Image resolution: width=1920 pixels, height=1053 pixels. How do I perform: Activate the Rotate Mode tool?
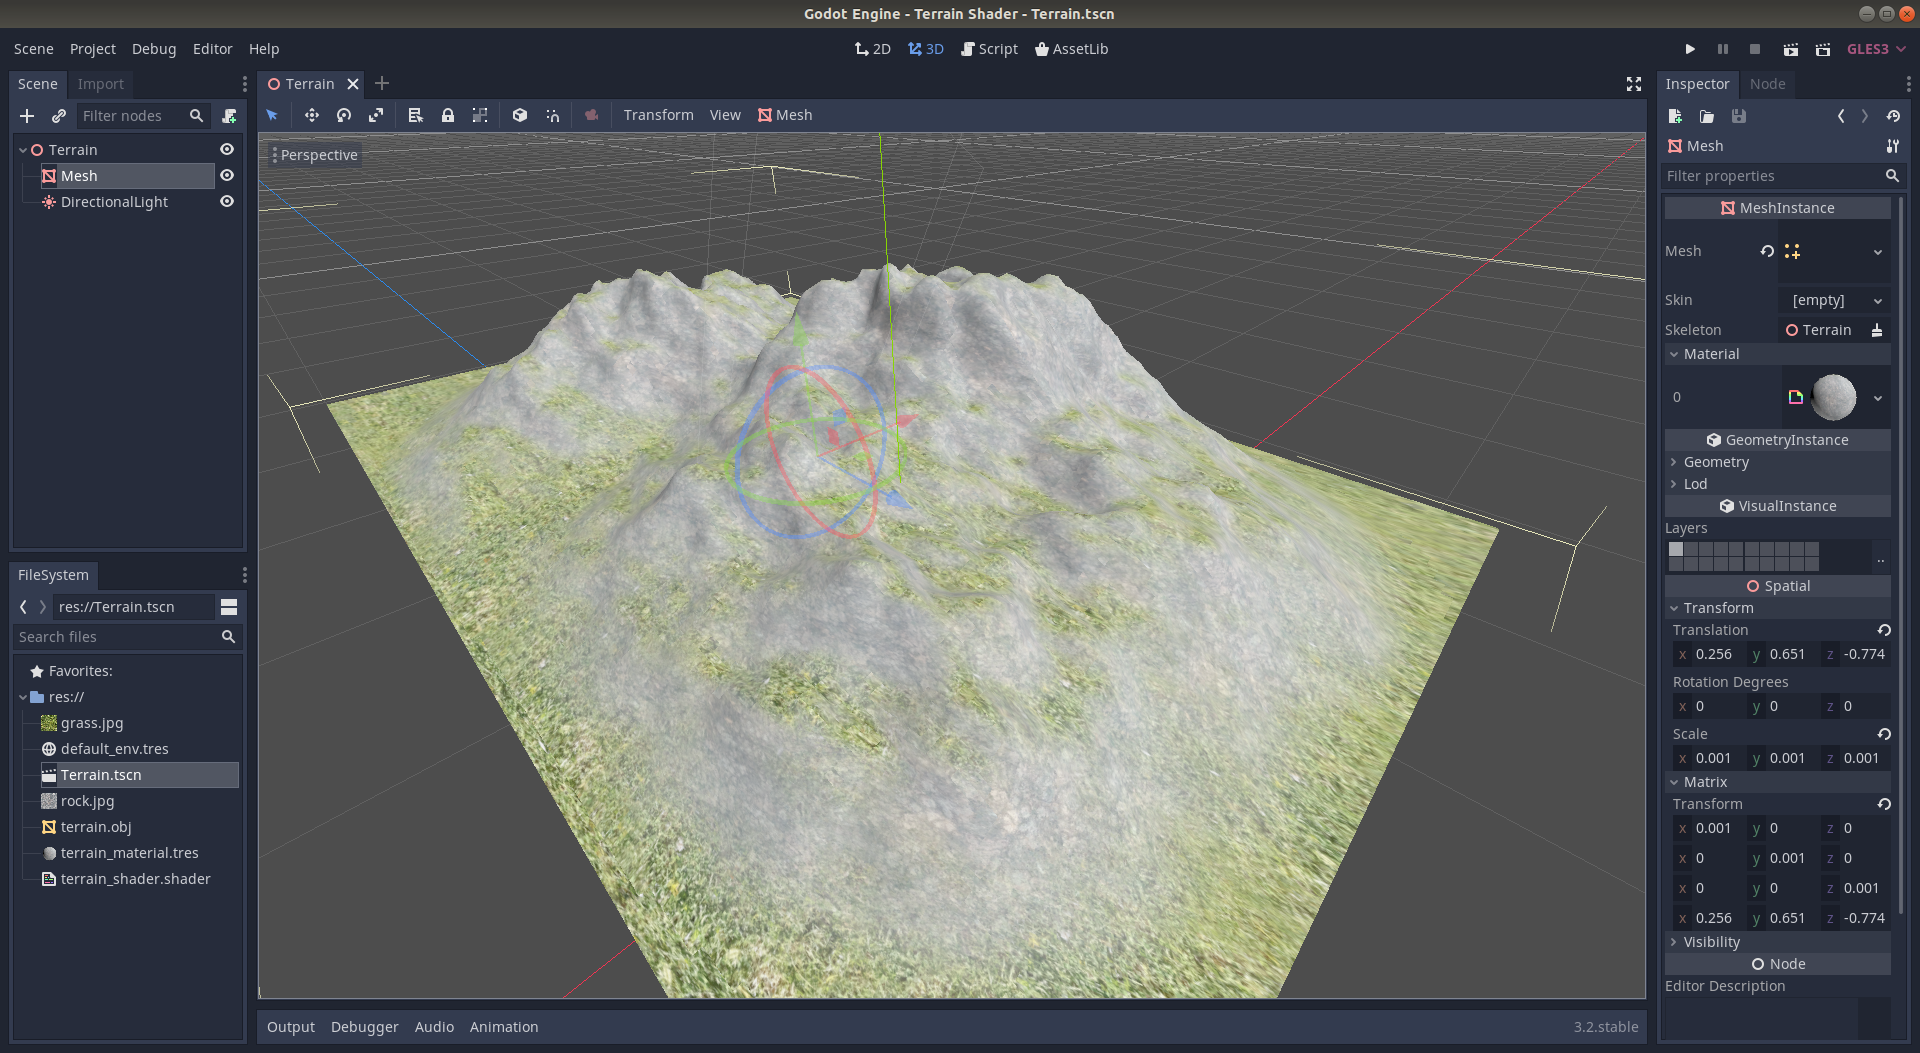(x=344, y=115)
